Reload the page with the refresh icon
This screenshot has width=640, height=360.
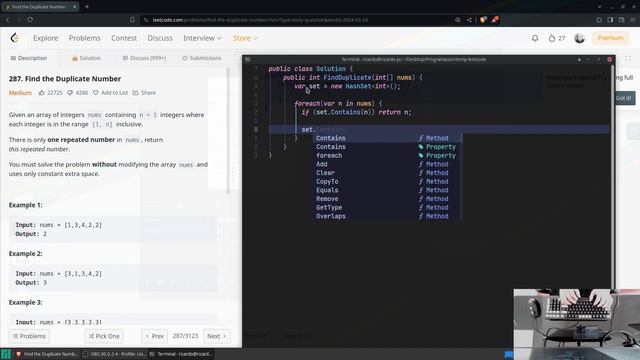click(x=30, y=20)
